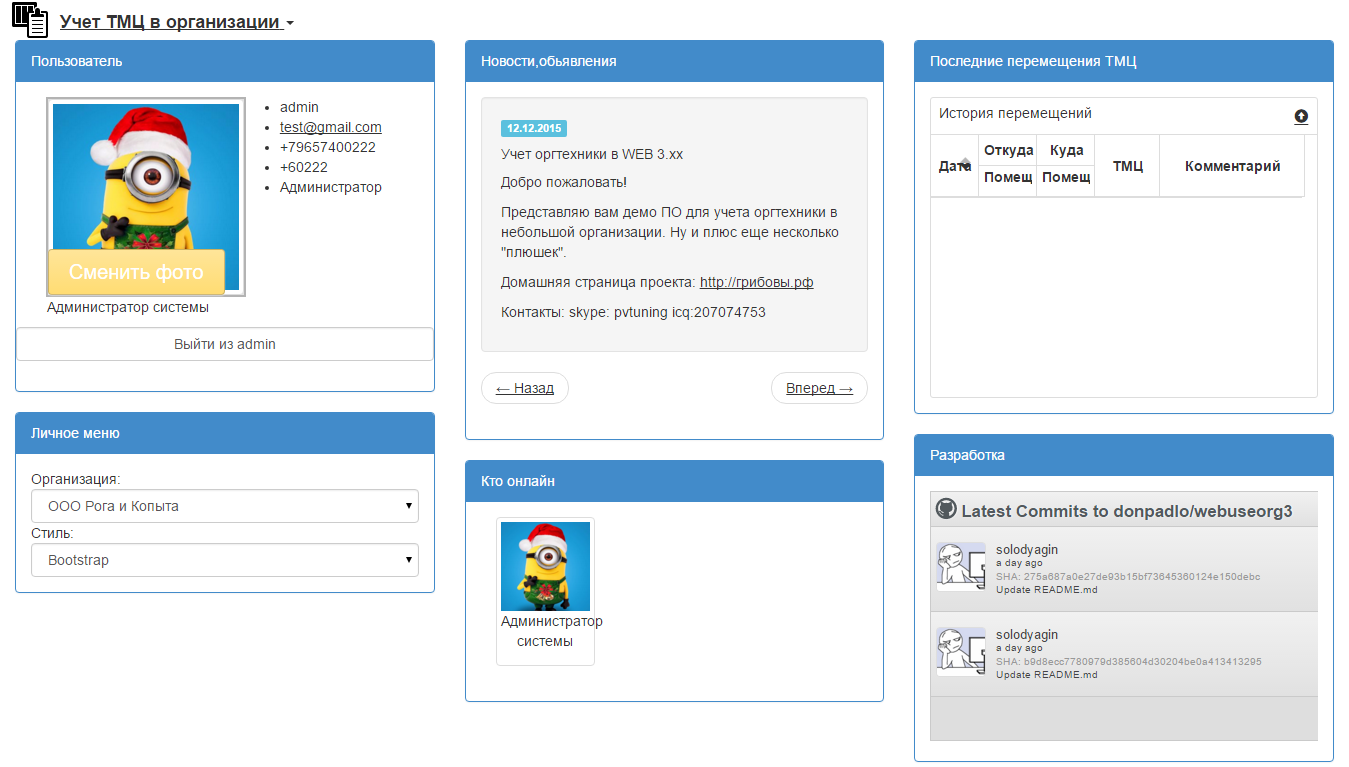
Task: Click second solodyagin commit avatar
Action: [x=960, y=652]
